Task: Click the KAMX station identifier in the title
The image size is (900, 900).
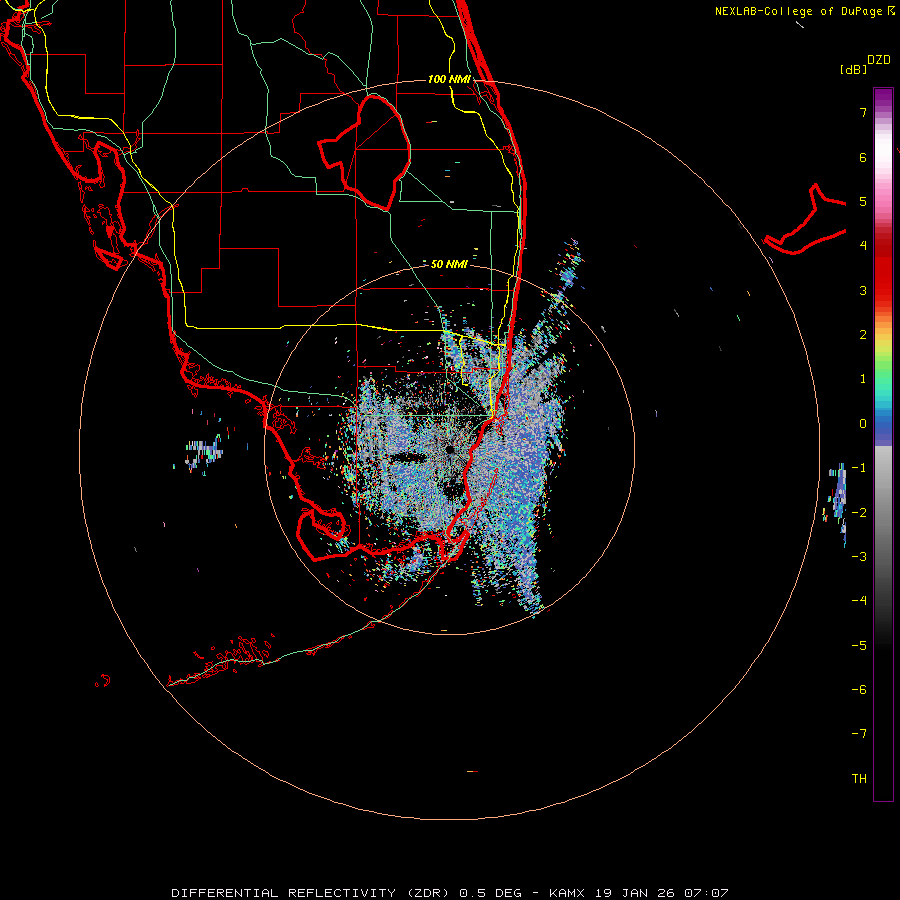Action: (x=567, y=893)
